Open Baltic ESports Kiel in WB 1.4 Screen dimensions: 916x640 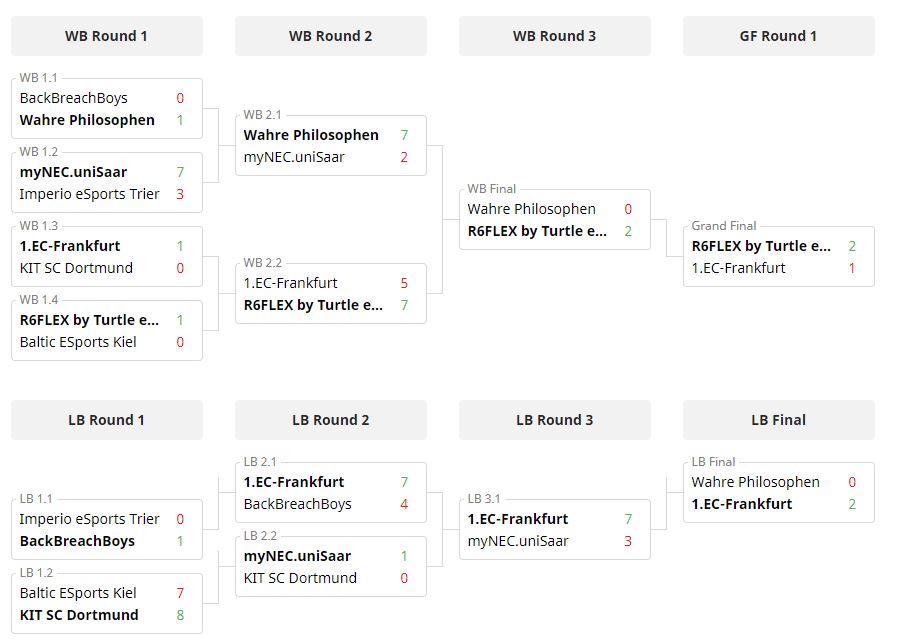78,342
